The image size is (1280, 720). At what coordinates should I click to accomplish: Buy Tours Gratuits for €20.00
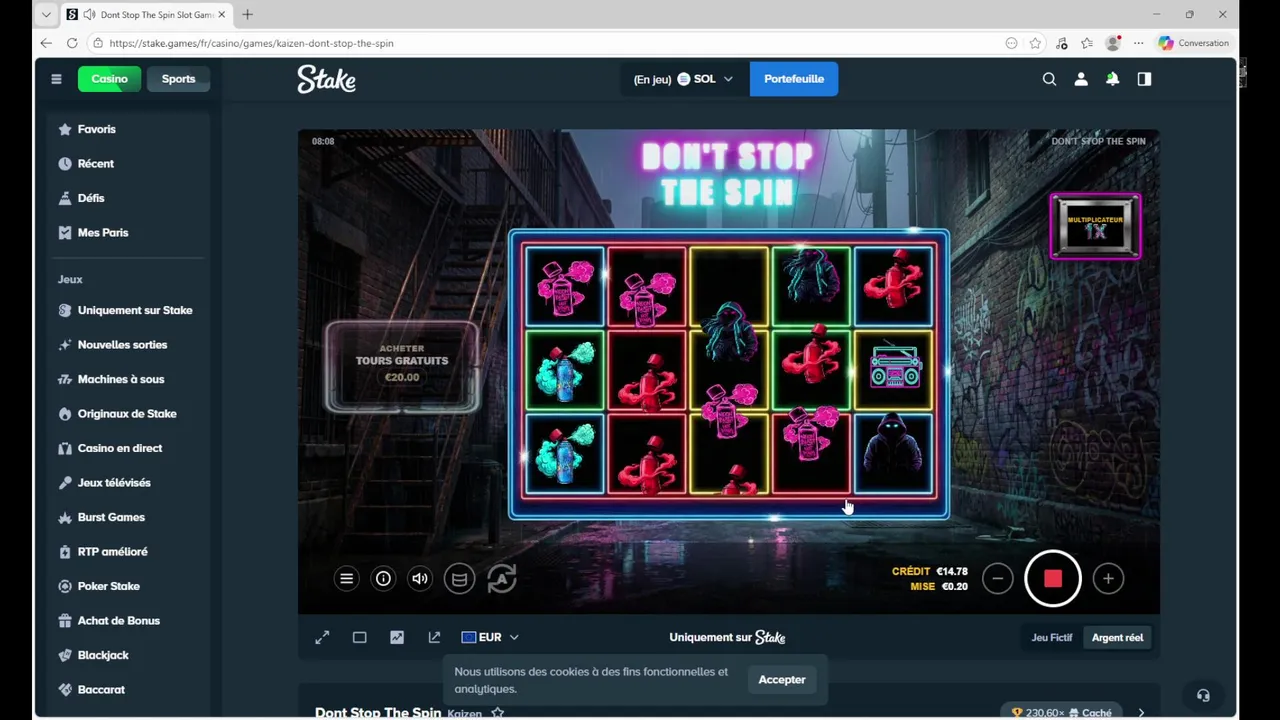402,367
